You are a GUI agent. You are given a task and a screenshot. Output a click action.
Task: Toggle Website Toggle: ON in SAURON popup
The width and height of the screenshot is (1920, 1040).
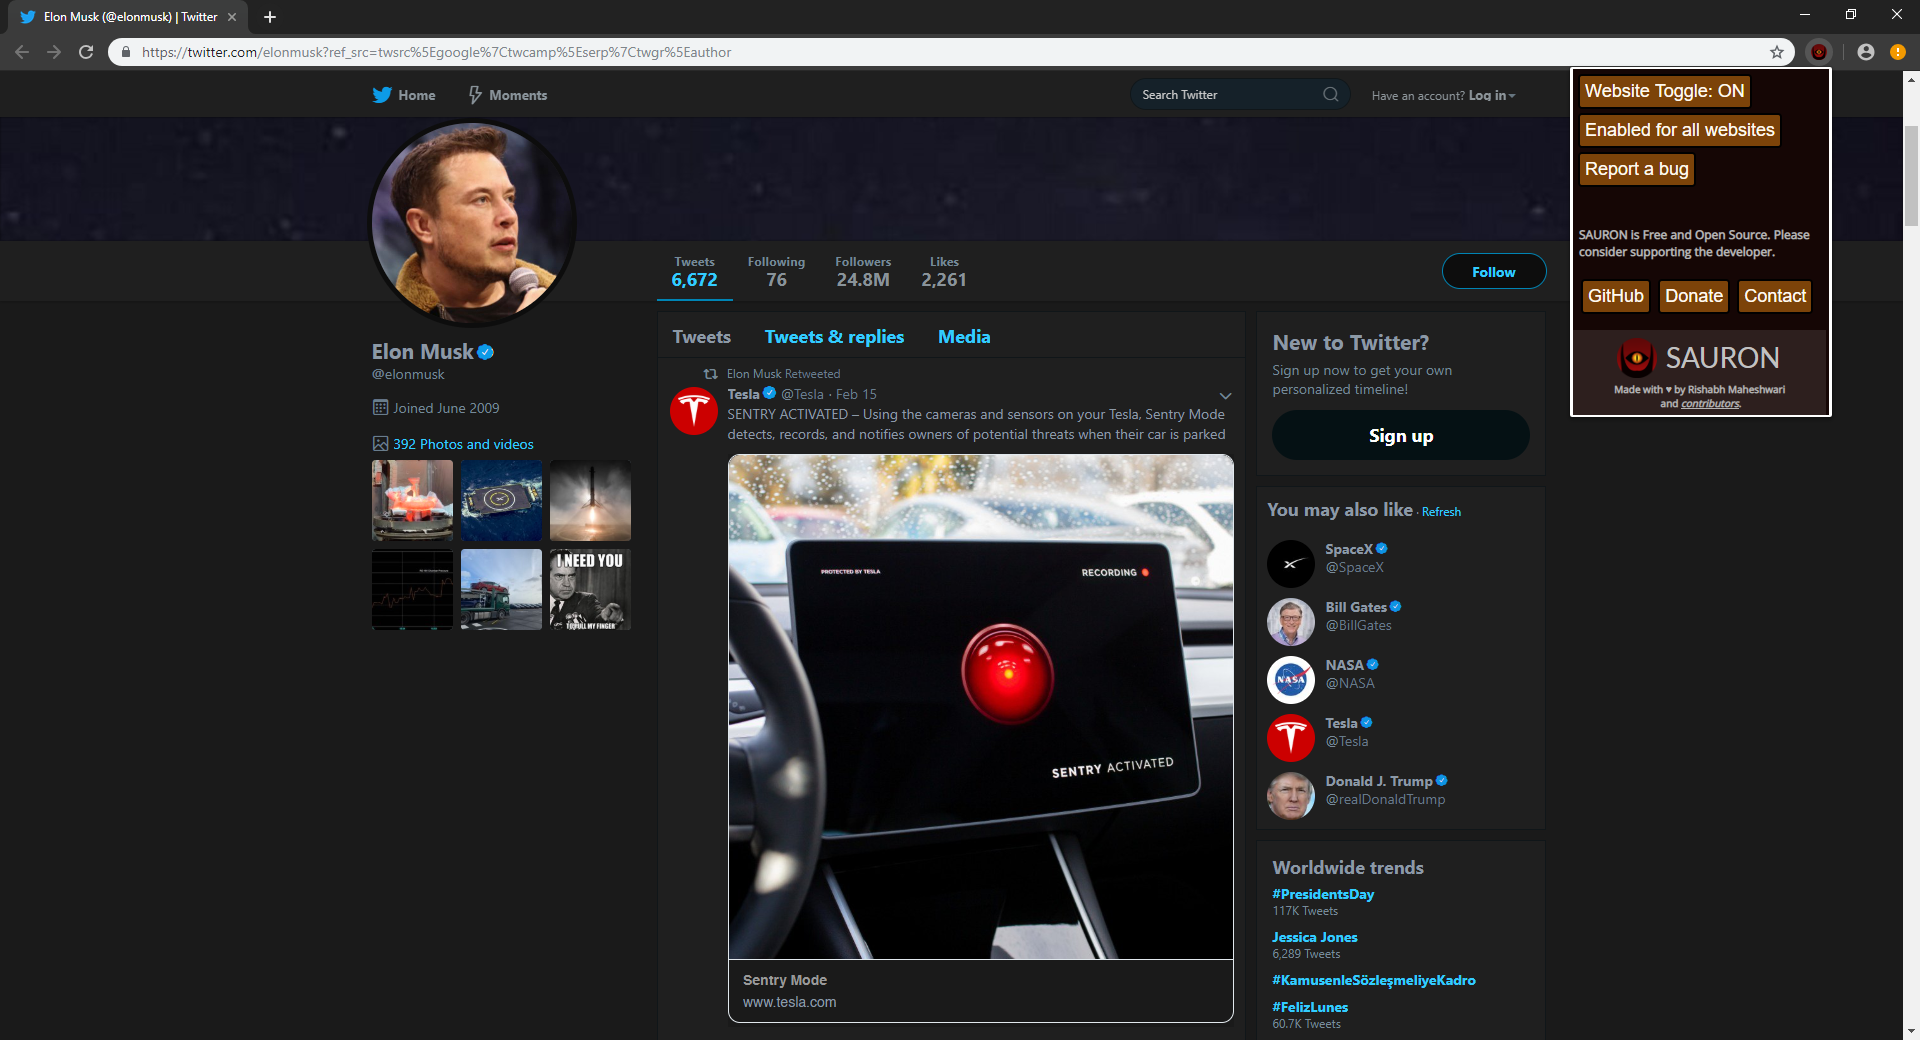coord(1664,91)
